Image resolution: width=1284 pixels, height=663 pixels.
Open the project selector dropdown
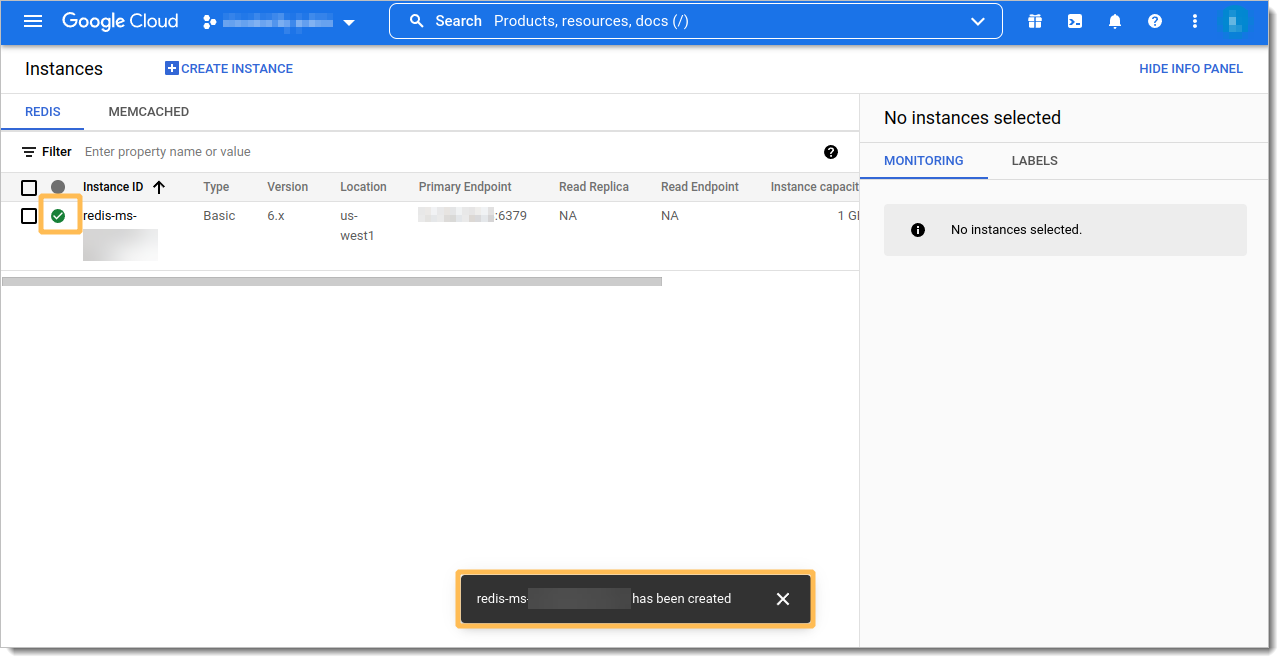tap(279, 22)
